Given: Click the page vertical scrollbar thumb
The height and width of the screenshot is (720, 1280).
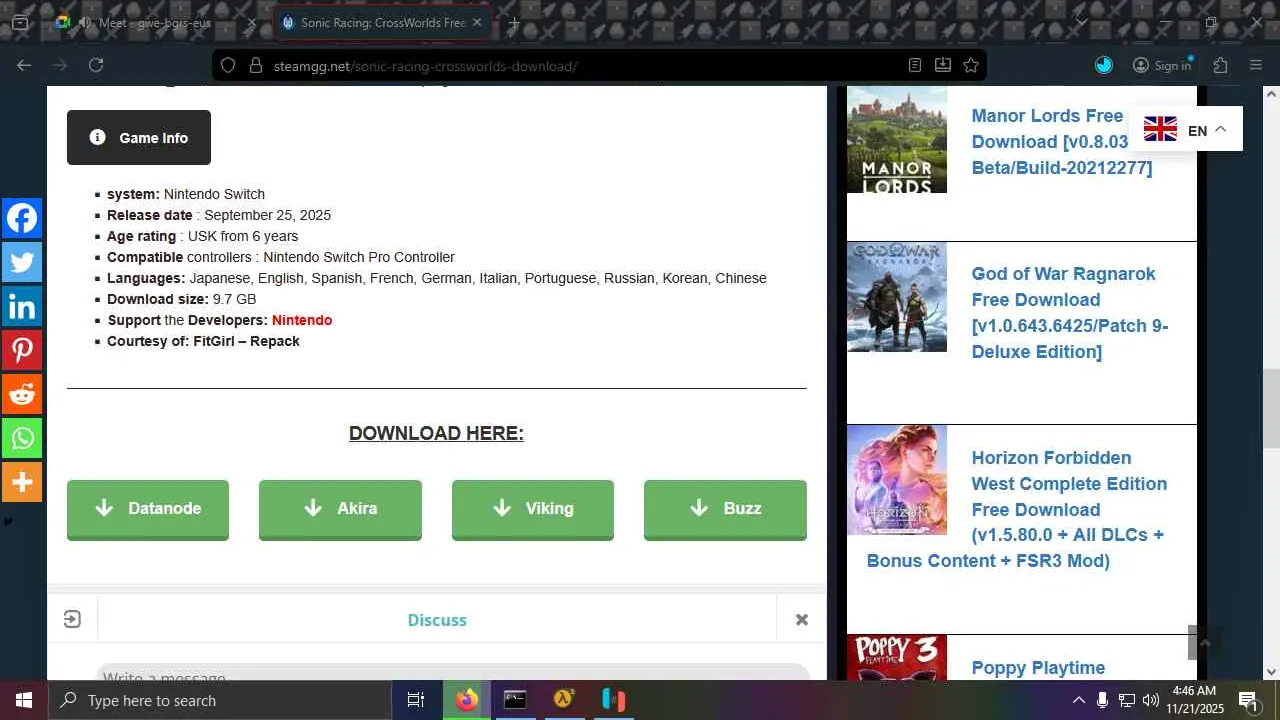Looking at the screenshot, I should (1271, 408).
